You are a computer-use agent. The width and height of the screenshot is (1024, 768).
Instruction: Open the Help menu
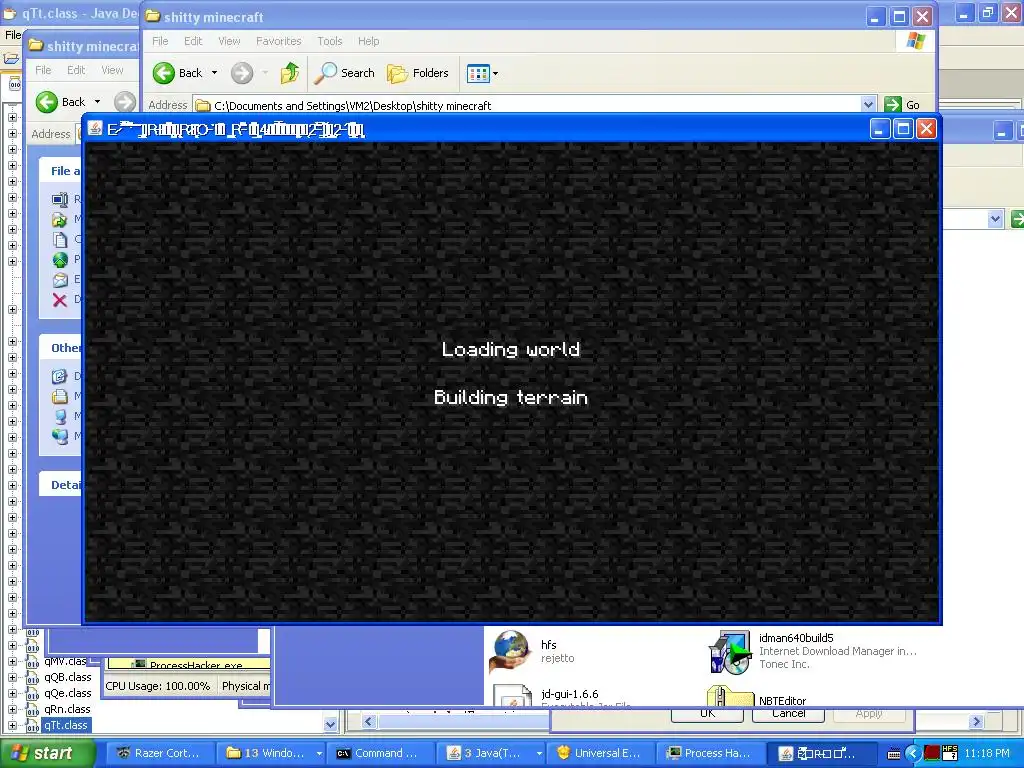[x=368, y=41]
